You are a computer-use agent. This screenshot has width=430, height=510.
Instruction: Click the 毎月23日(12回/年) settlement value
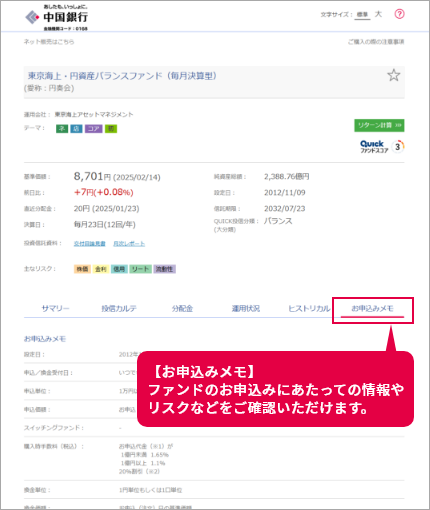coord(105,225)
